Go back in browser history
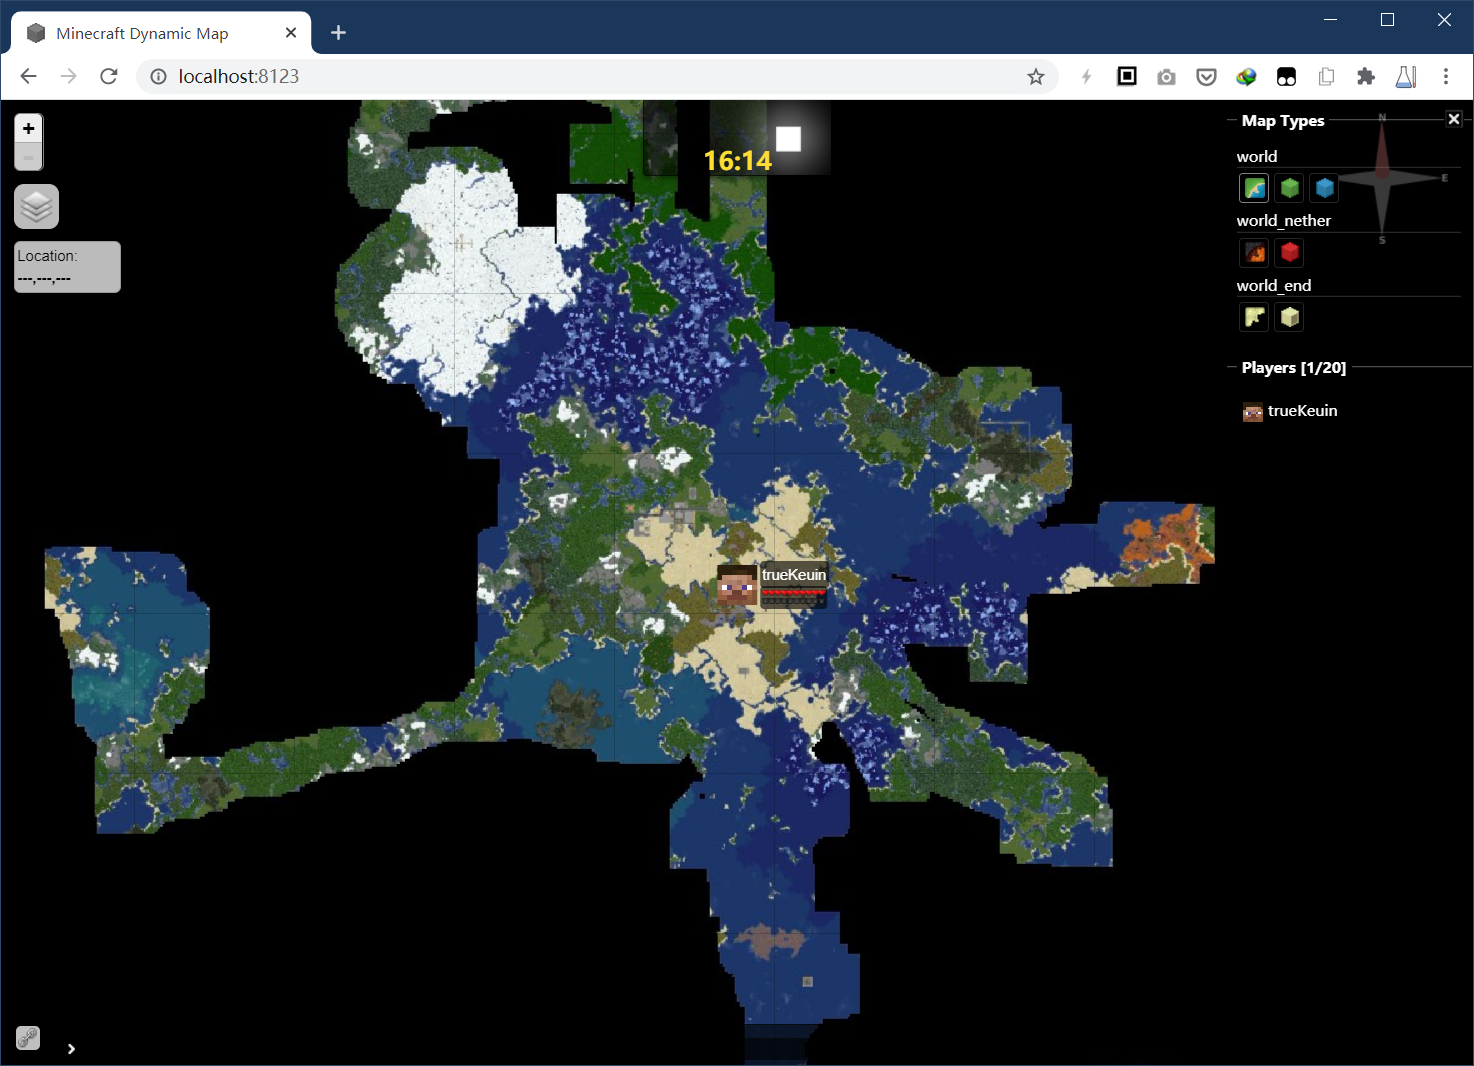1474x1066 pixels. pos(28,76)
